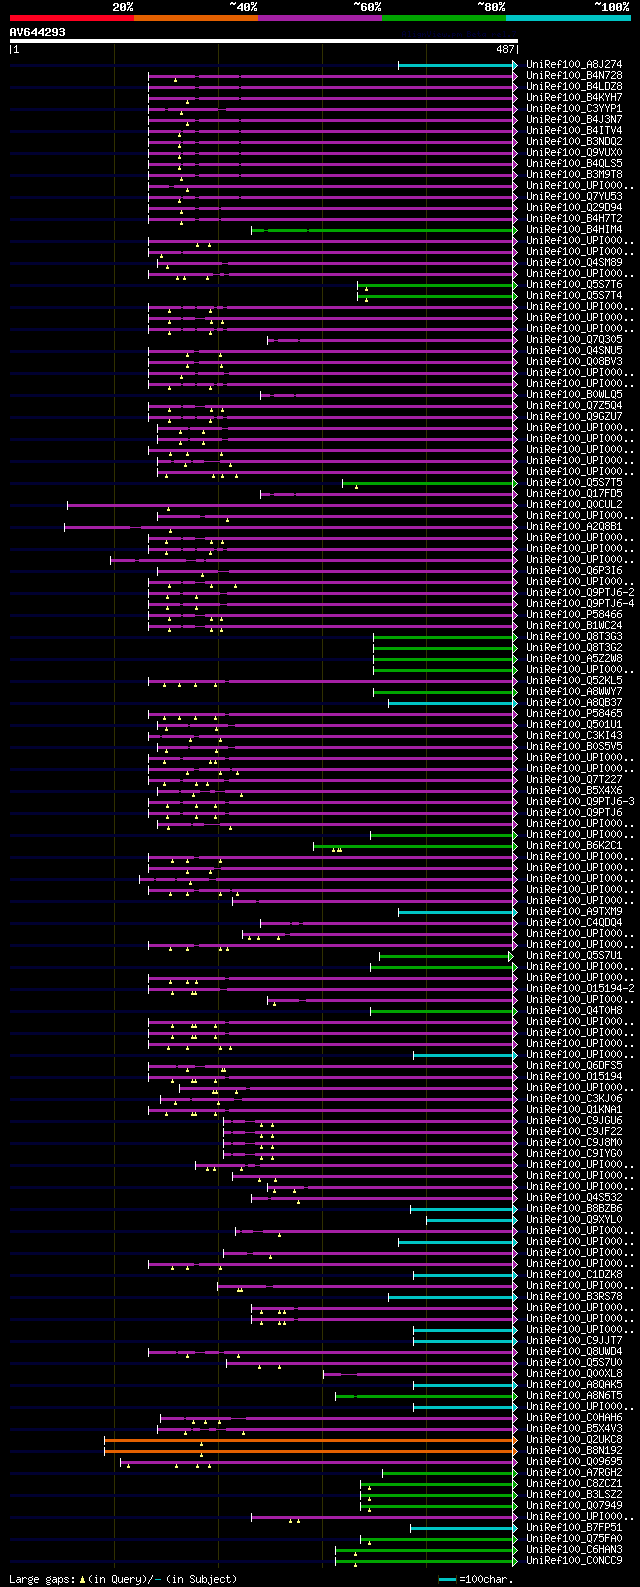Viewport: 640px width, 1587px height.
Task: Select UniRef100_Q17FD5 label
Action: click(x=574, y=494)
